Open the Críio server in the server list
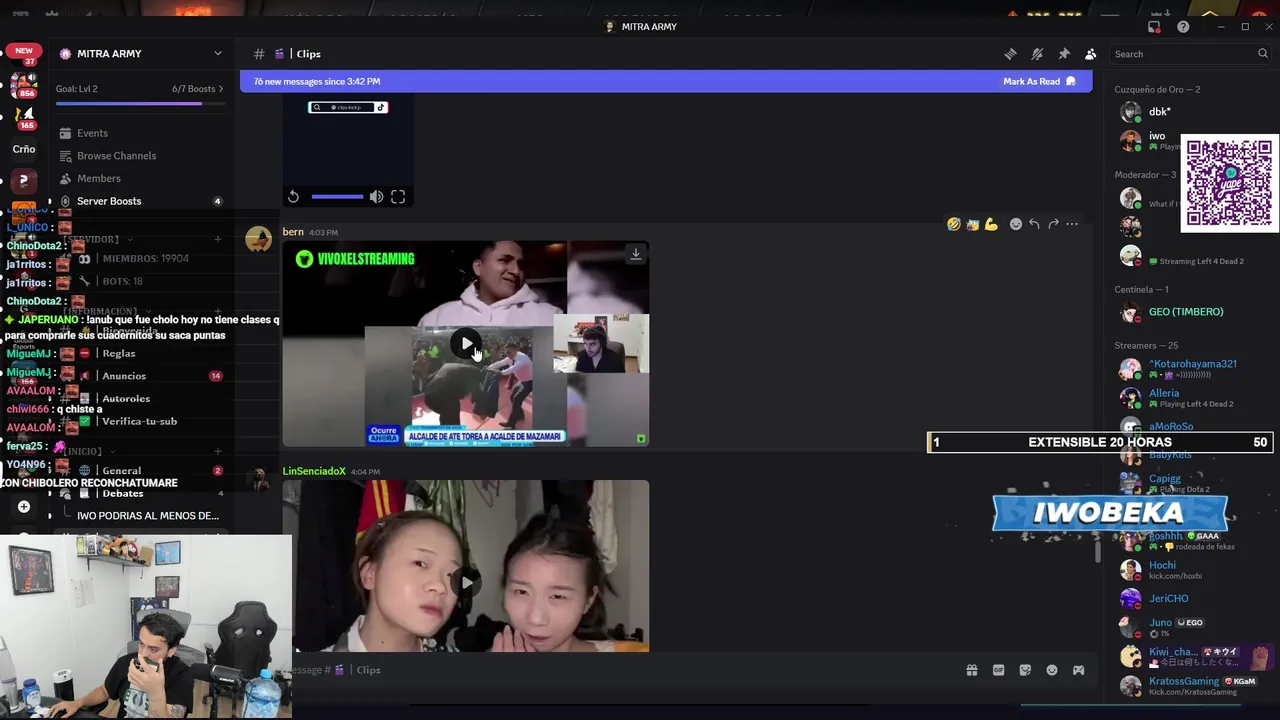The width and height of the screenshot is (1280, 720). coord(24,149)
